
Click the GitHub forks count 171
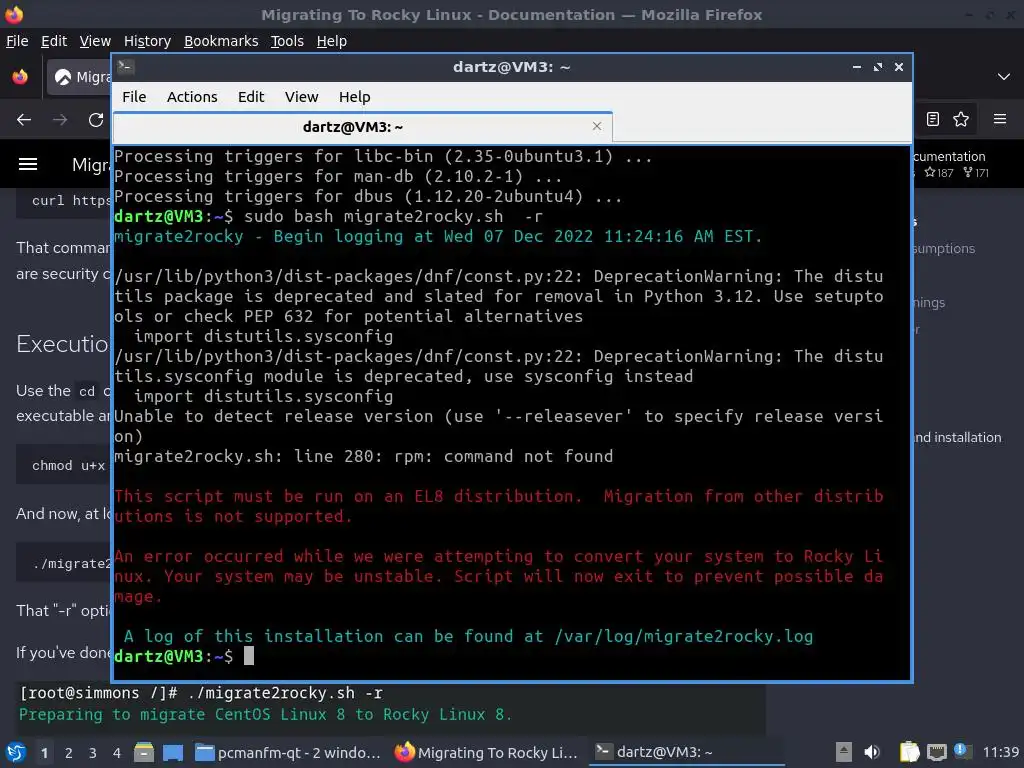click(976, 173)
